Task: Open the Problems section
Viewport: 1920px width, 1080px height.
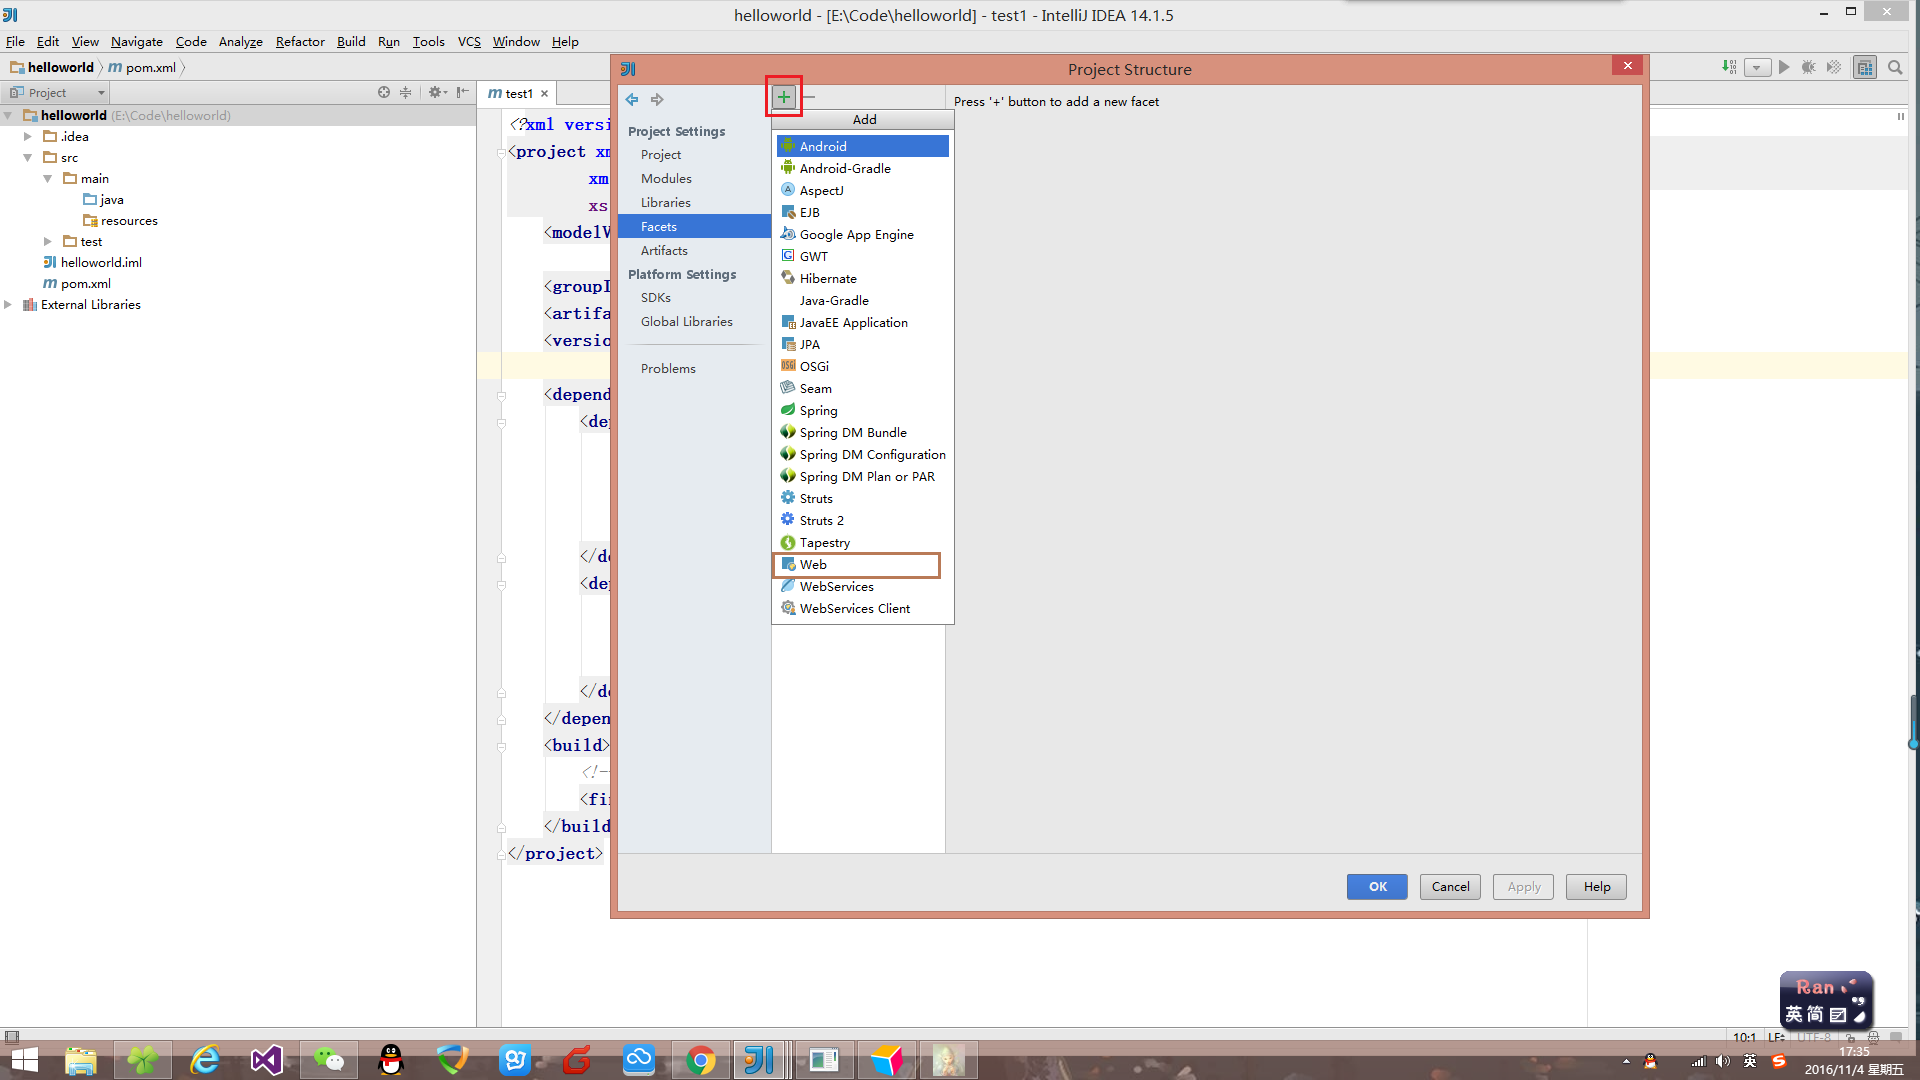Action: click(x=694, y=368)
